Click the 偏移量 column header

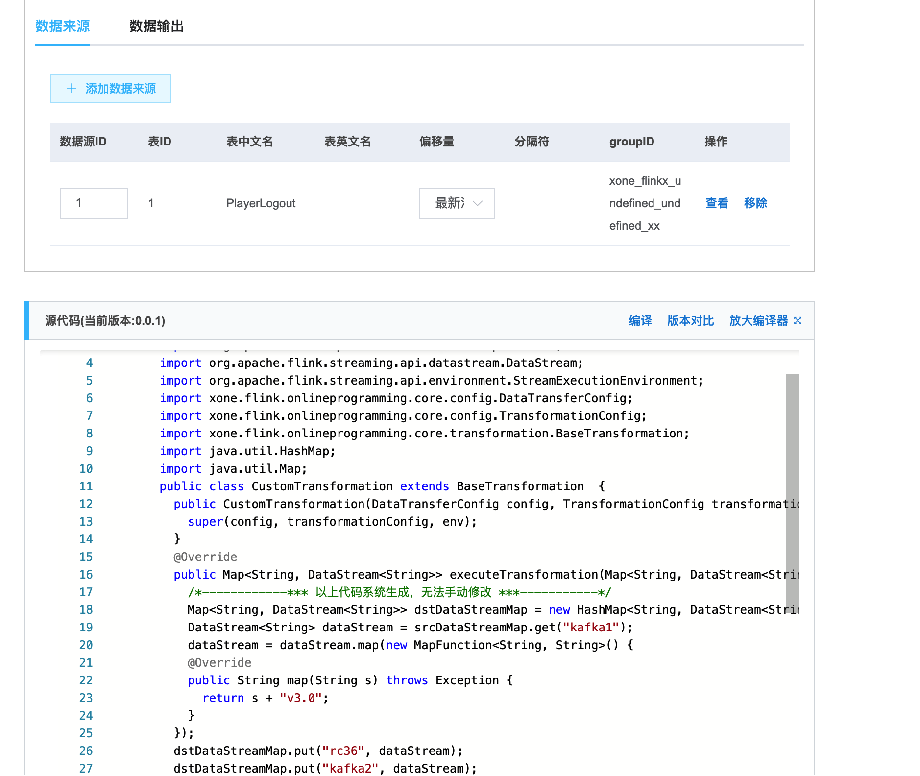pyautogui.click(x=437, y=141)
